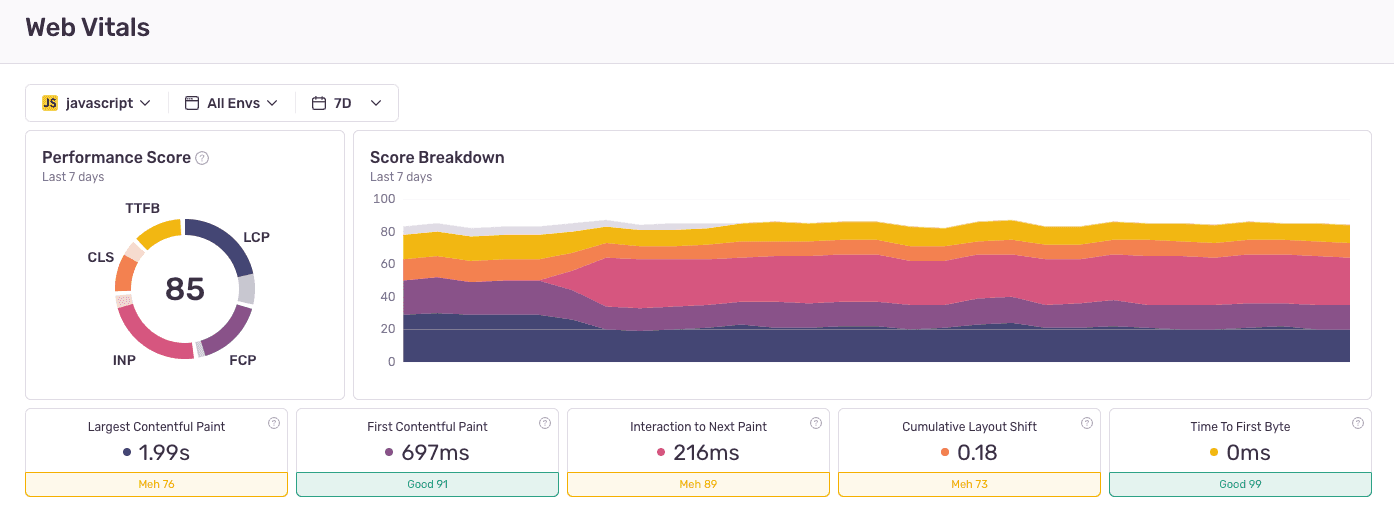The height and width of the screenshot is (511, 1394).
Task: Click the CLS orange ring segment
Action: pyautogui.click(x=125, y=272)
